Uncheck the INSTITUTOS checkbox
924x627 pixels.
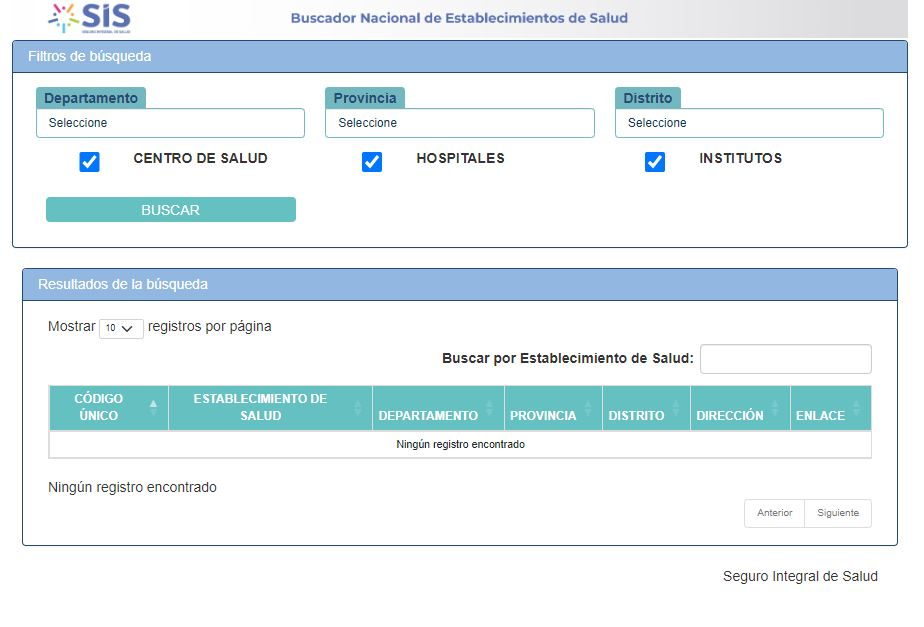[655, 161]
